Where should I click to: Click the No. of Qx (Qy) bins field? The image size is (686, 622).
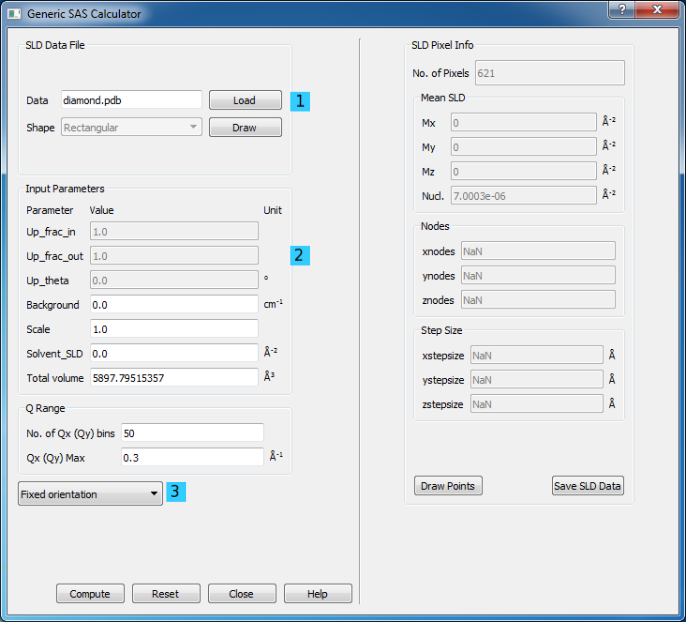(x=191, y=432)
